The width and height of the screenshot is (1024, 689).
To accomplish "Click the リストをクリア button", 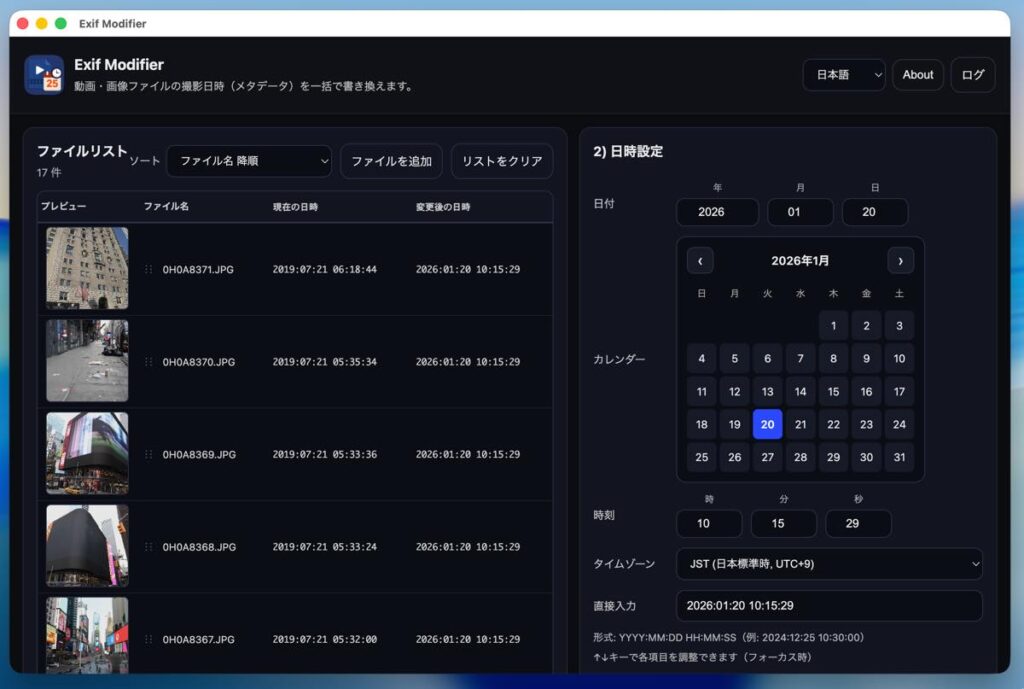I will pos(502,161).
